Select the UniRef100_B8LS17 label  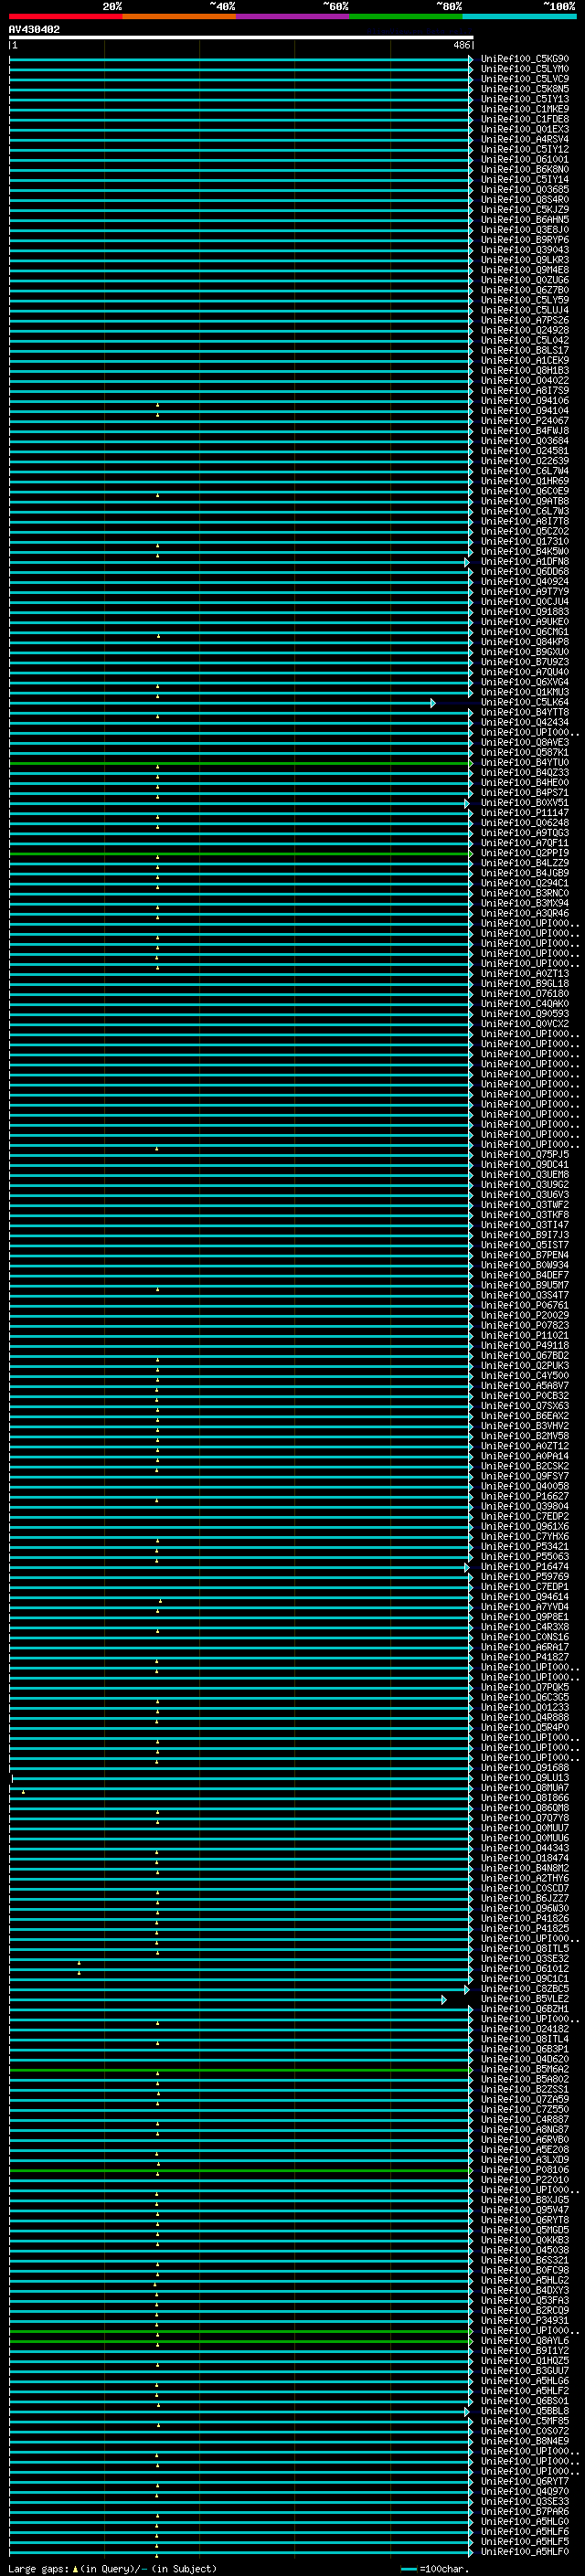(x=525, y=350)
